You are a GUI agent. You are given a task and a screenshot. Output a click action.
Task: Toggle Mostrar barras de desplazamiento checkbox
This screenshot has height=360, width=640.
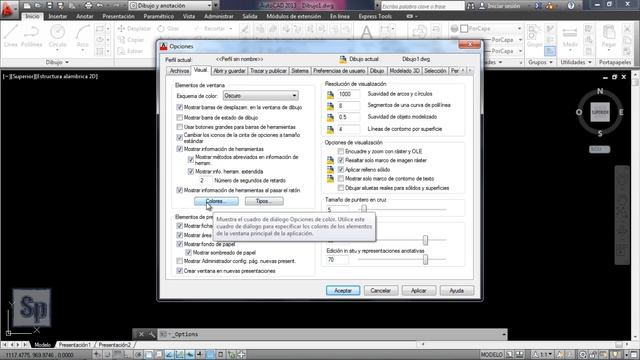pyautogui.click(x=179, y=107)
